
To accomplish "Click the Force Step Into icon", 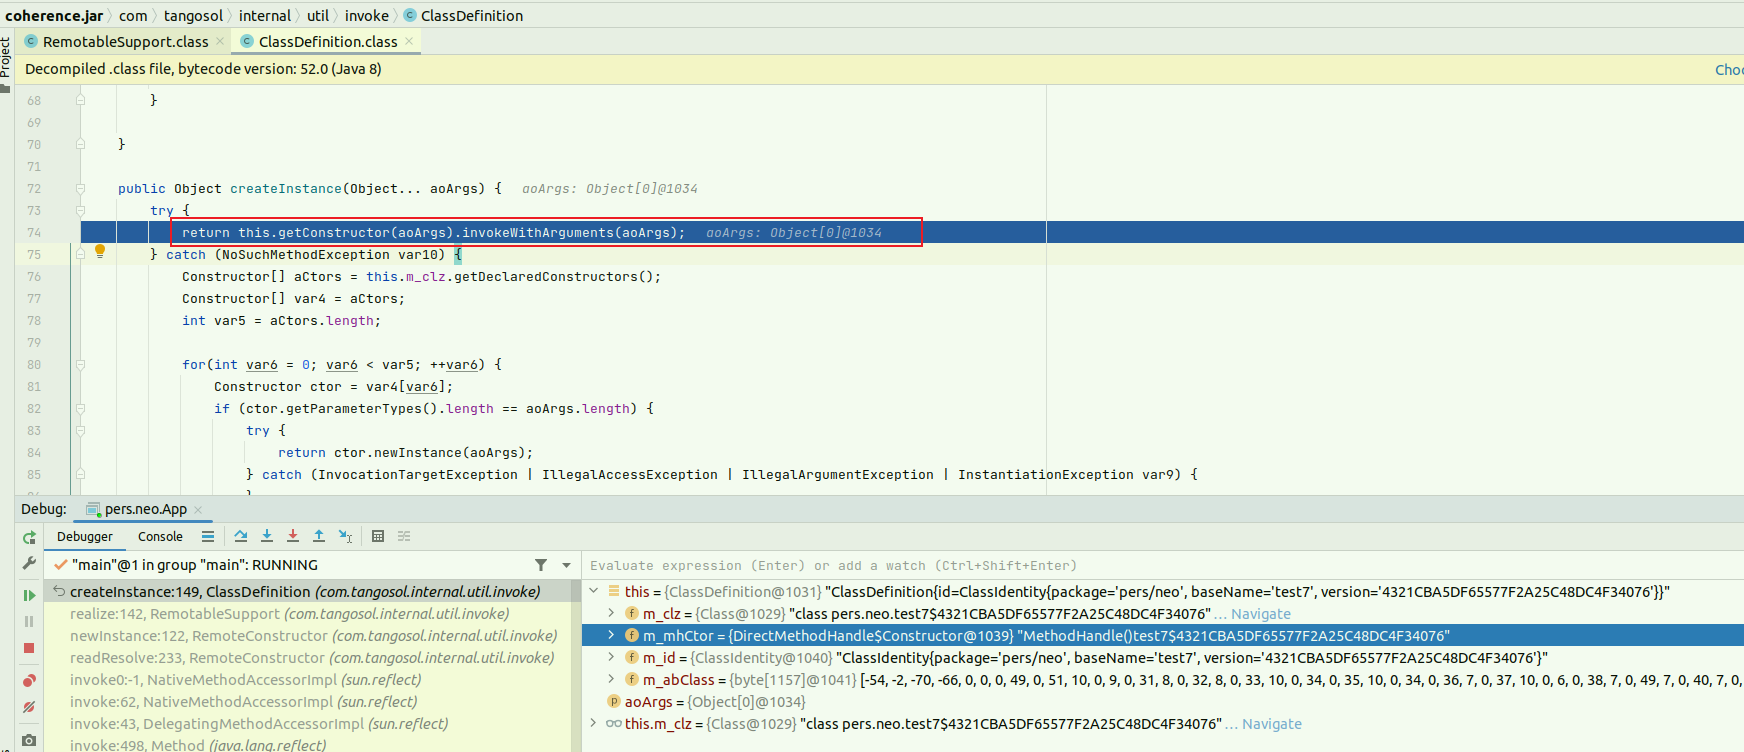I will tap(293, 536).
